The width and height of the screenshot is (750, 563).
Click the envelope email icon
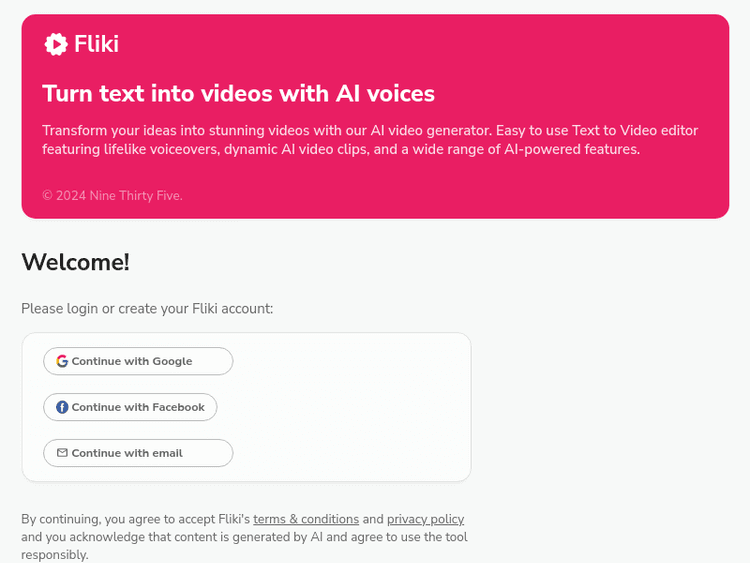point(62,453)
